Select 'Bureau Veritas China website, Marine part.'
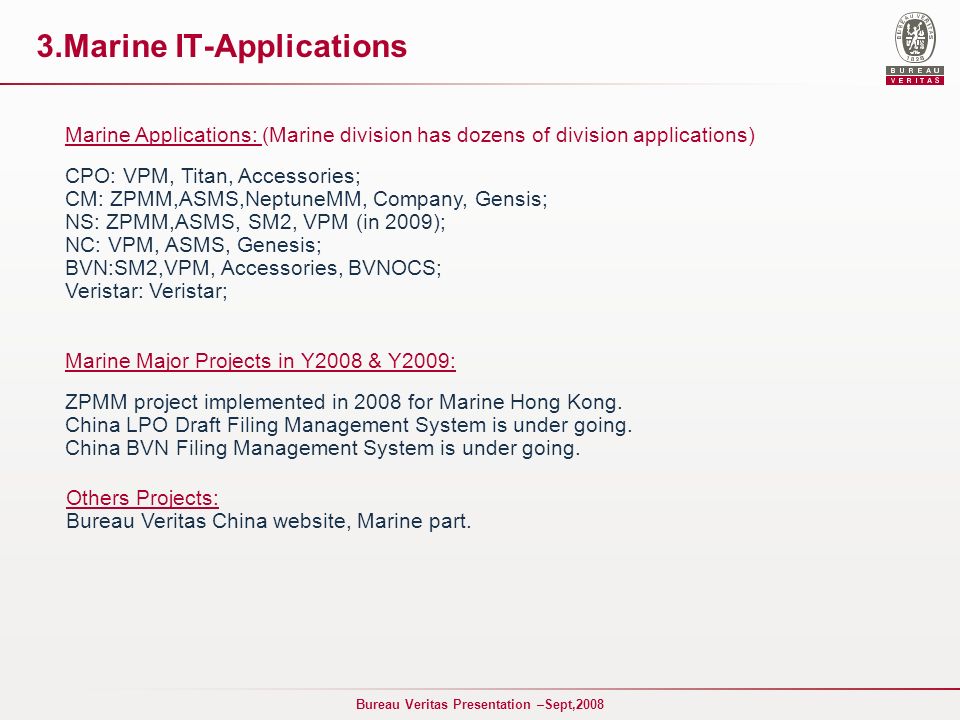 click(x=269, y=521)
